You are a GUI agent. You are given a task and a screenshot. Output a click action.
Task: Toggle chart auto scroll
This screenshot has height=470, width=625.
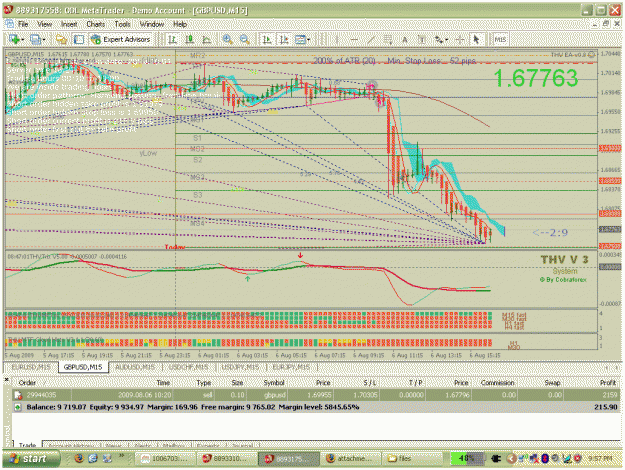(x=267, y=39)
